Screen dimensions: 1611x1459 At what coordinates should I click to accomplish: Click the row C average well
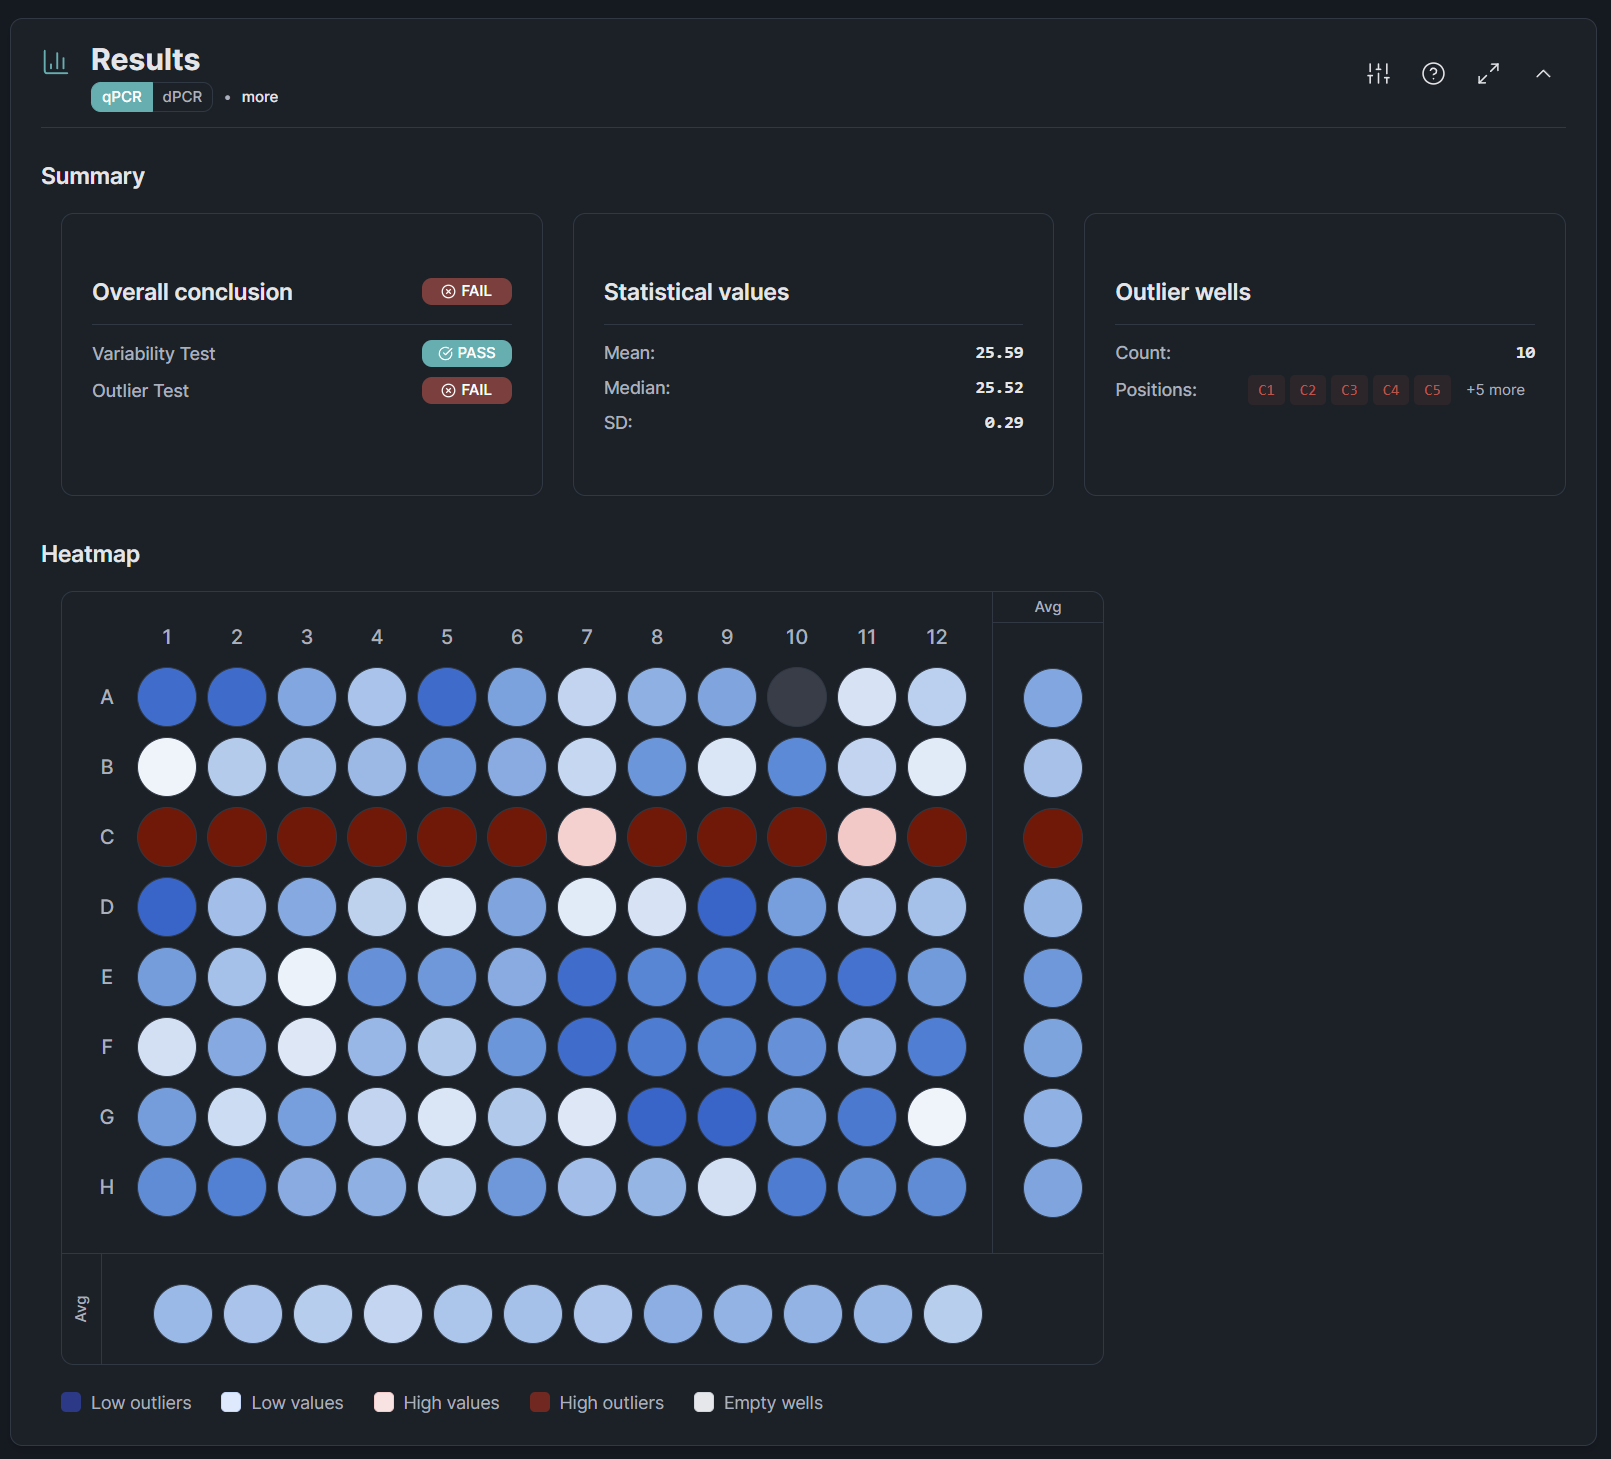[1052, 838]
